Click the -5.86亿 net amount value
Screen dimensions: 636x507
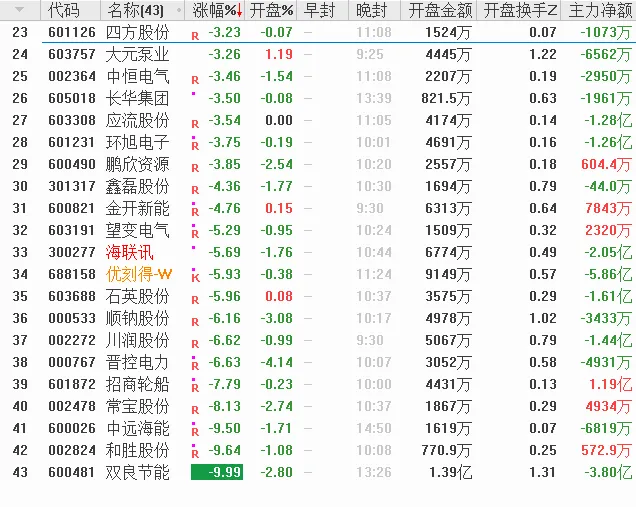(608, 274)
